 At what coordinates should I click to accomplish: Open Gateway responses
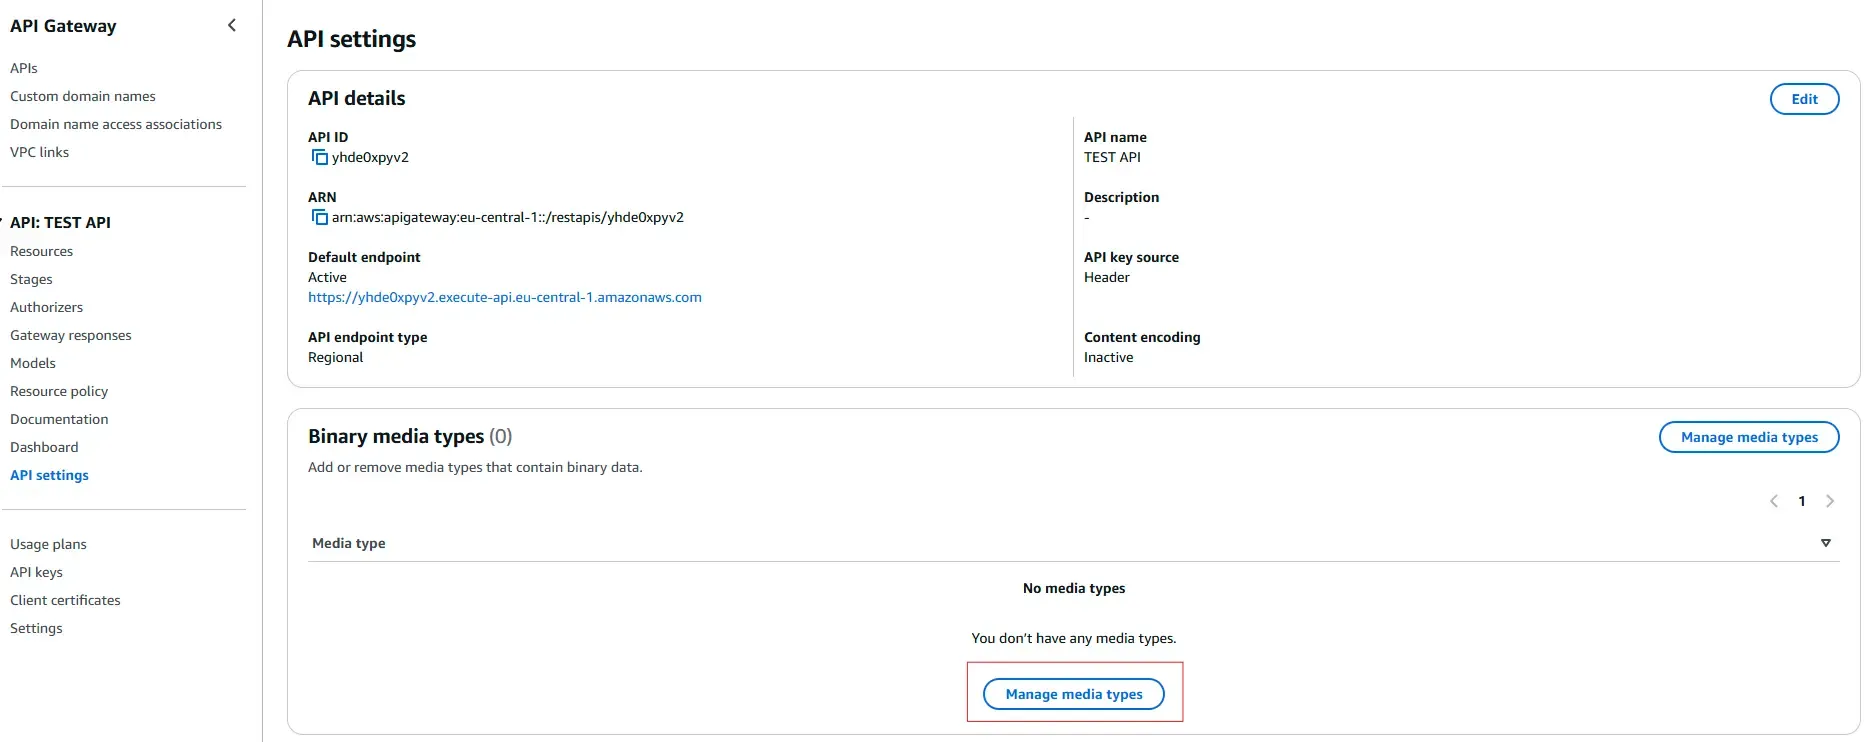click(71, 335)
